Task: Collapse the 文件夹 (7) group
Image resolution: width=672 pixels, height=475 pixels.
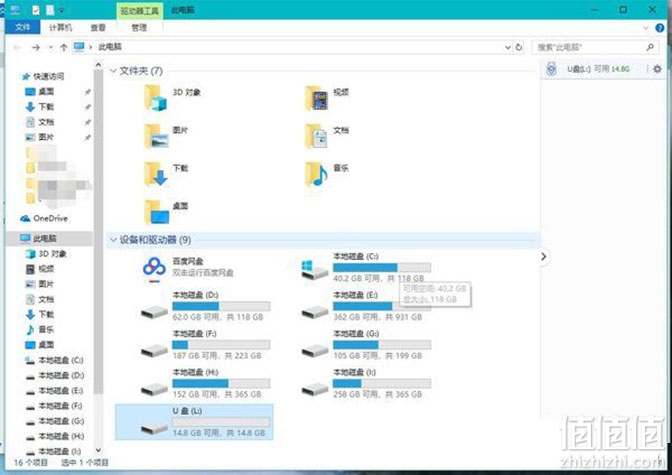Action: click(113, 71)
